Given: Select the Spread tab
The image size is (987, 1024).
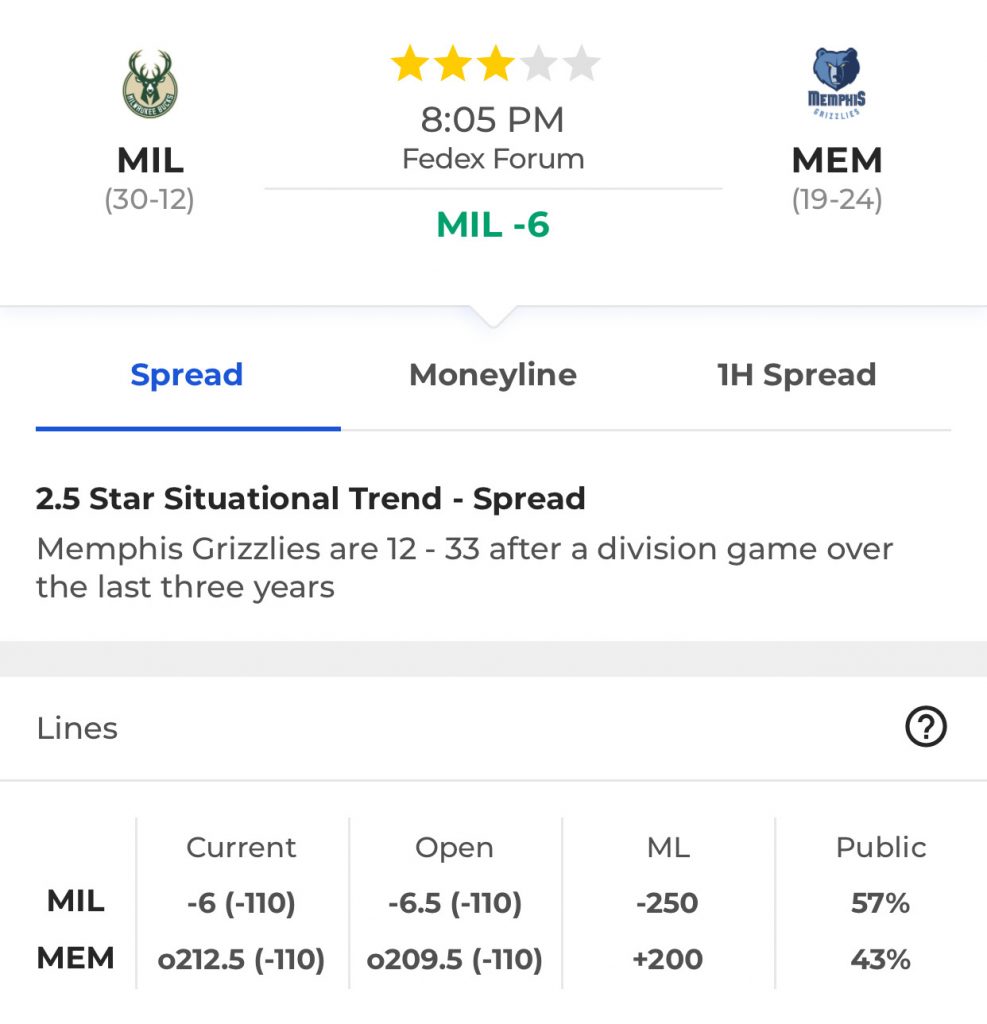Looking at the screenshot, I should (x=187, y=375).
